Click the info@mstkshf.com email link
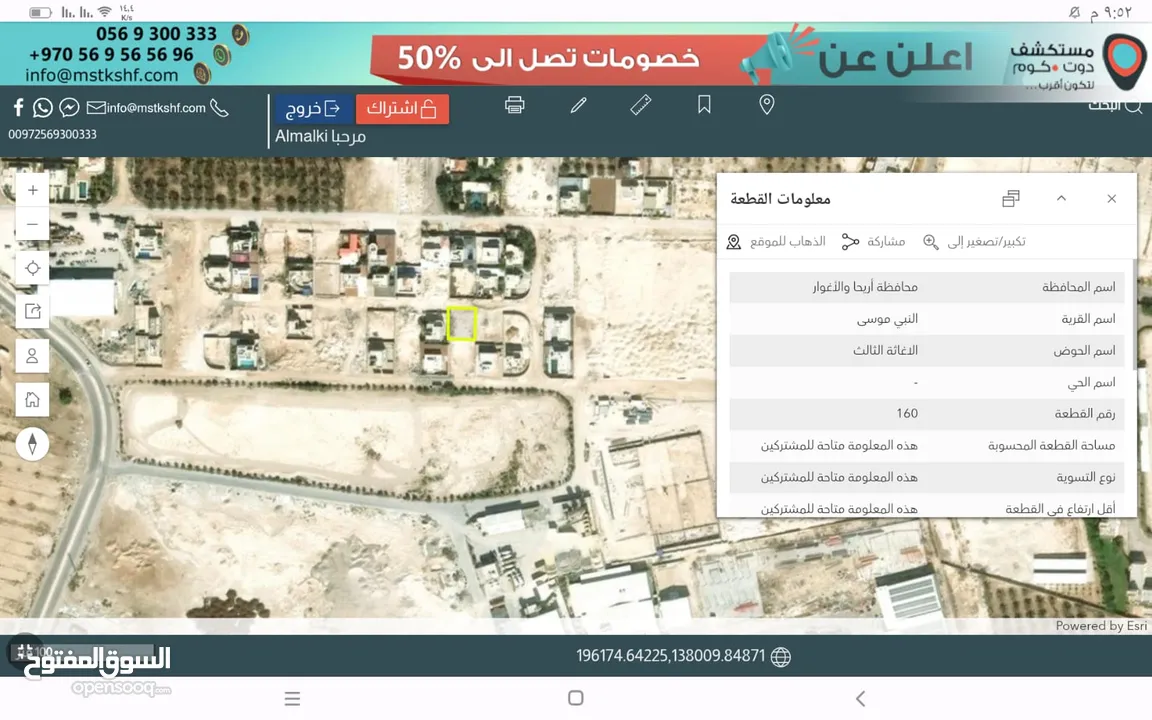Image resolution: width=1152 pixels, height=720 pixels. [x=156, y=108]
